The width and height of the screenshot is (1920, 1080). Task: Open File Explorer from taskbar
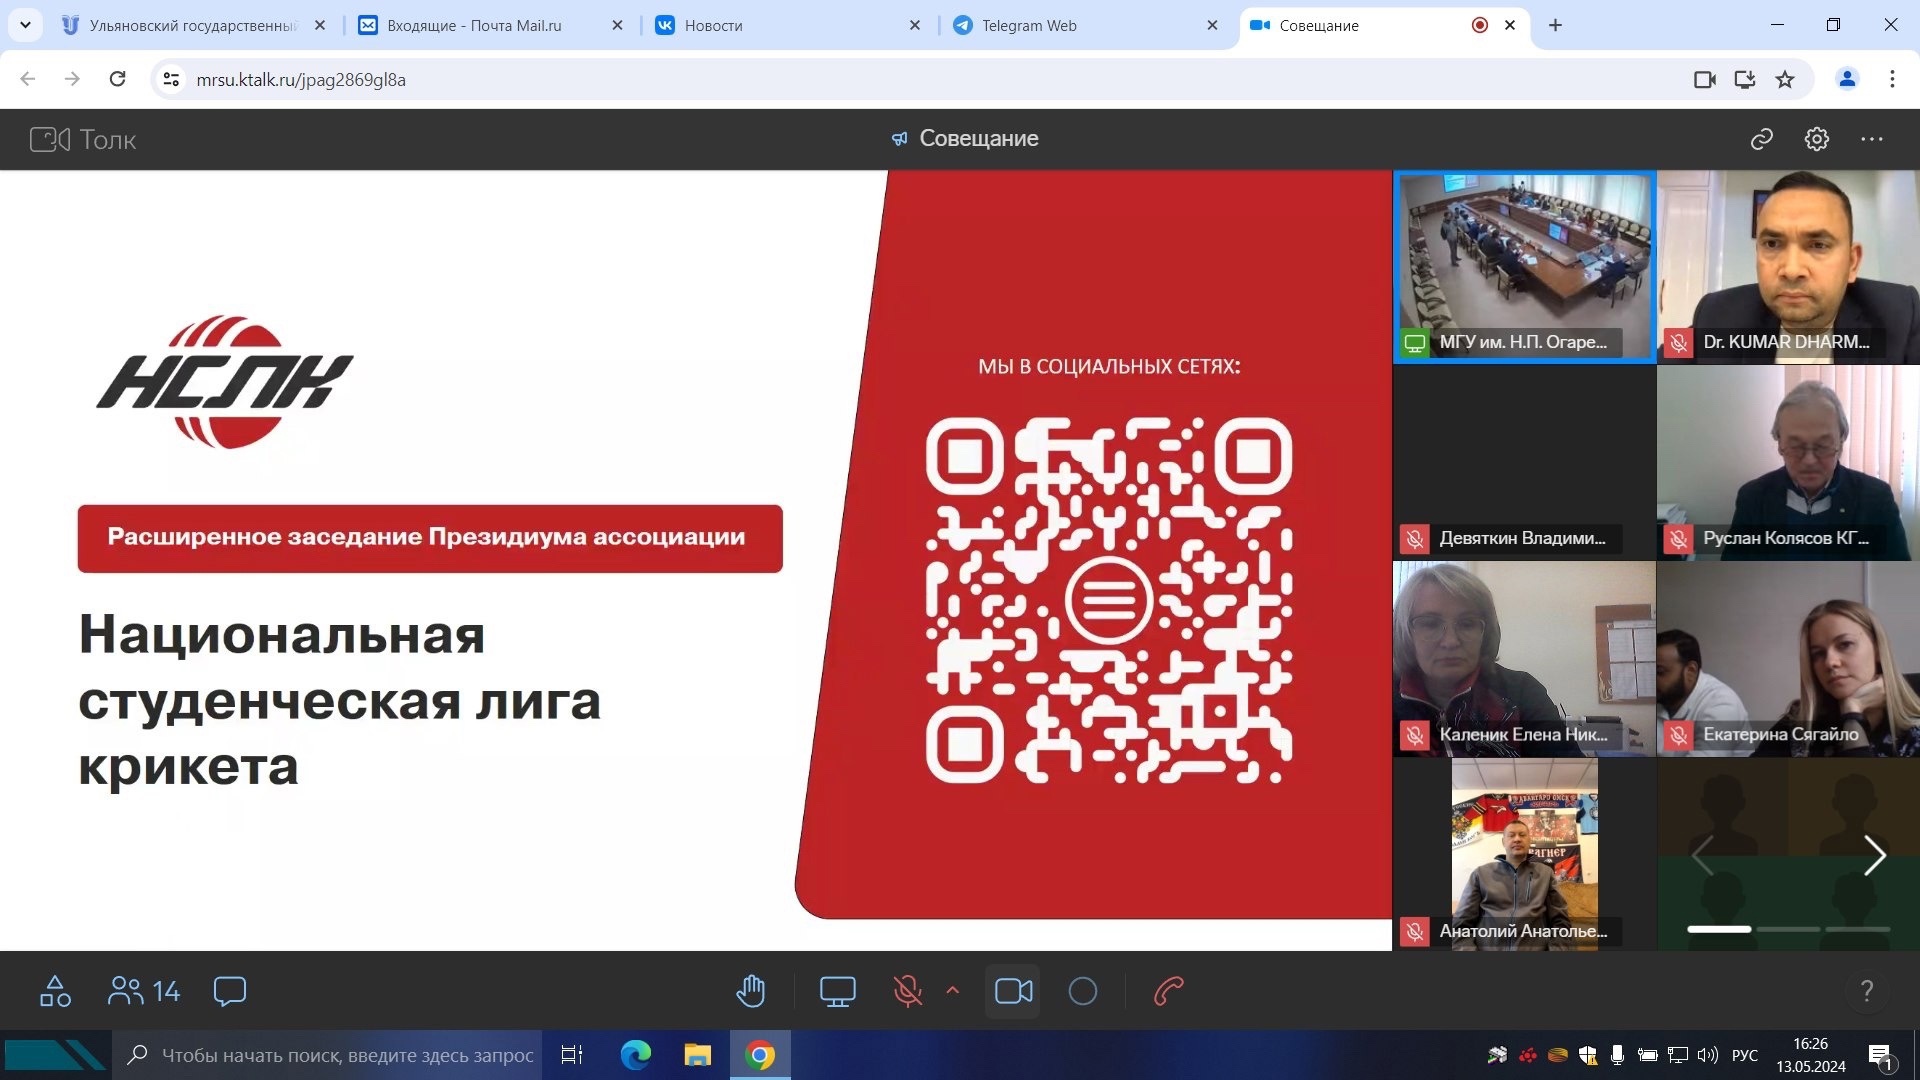[x=697, y=1055]
